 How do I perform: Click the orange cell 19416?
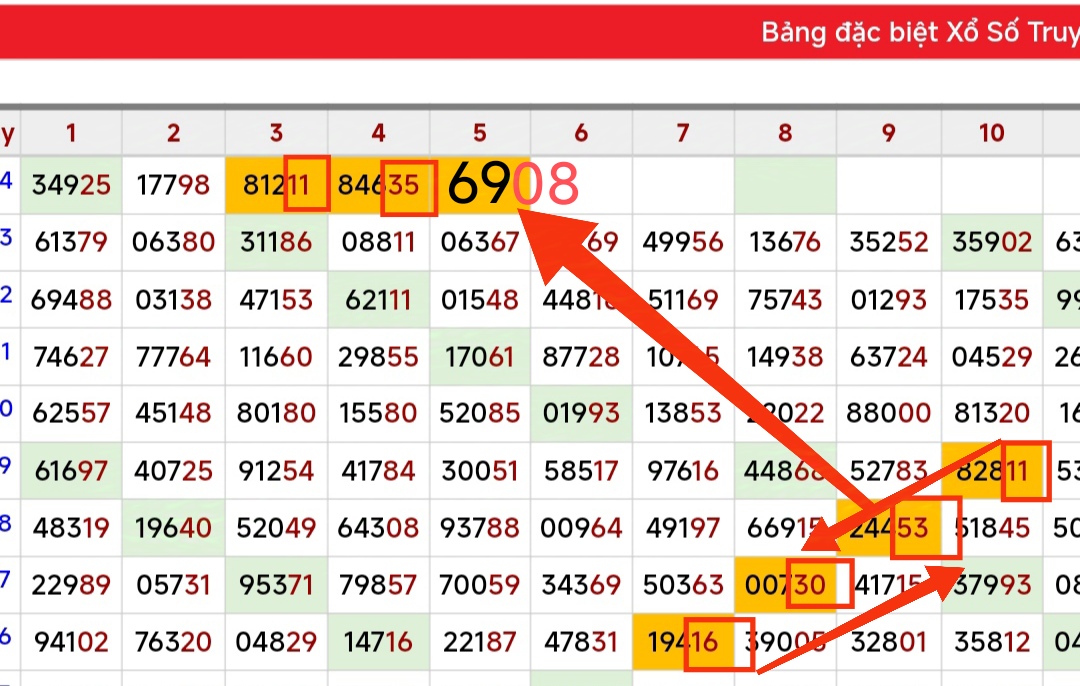click(683, 641)
